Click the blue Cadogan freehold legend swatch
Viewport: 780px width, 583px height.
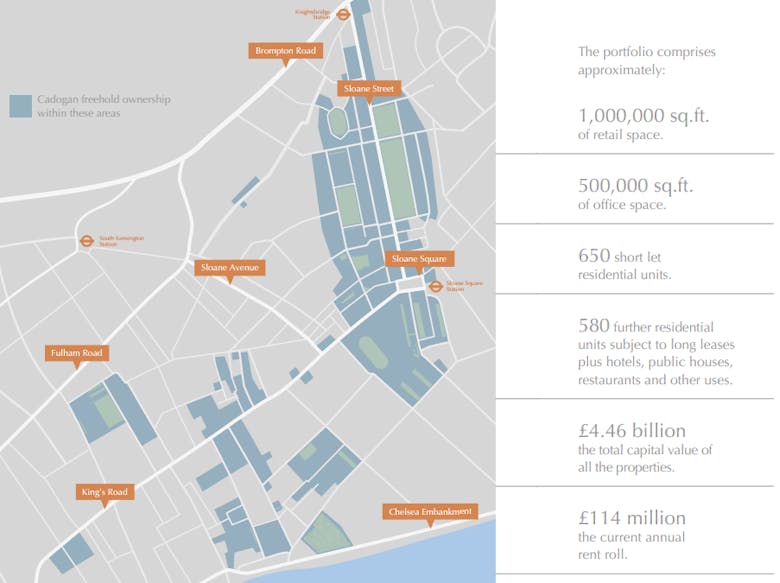(20, 106)
